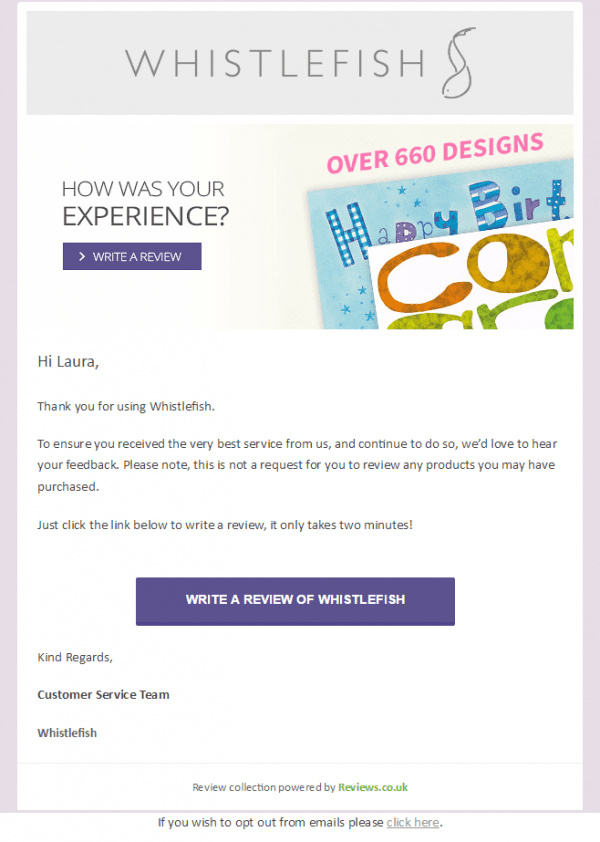Click the Hi Laura greeting line
The height and width of the screenshot is (842, 600).
click(68, 361)
